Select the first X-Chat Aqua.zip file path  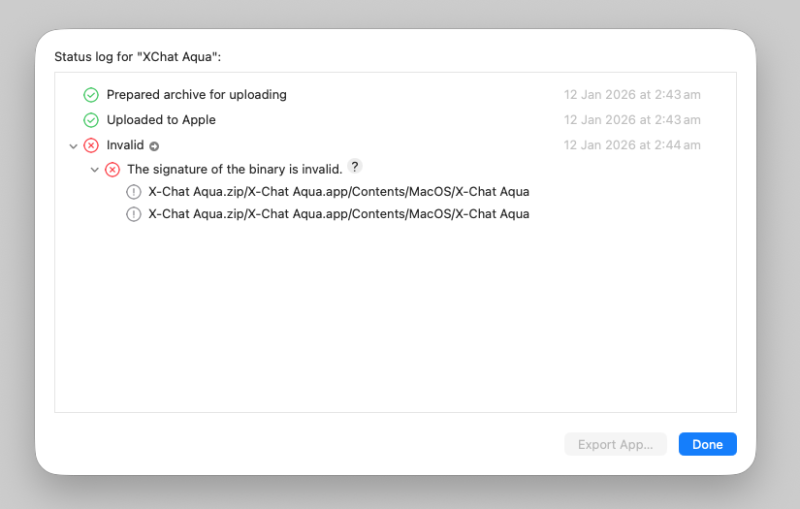pos(338,191)
